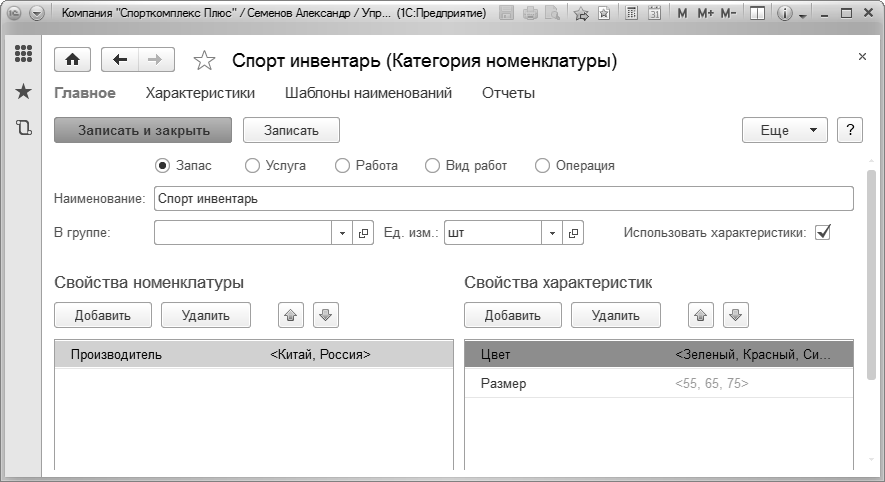The image size is (885, 482).
Task: Select the Услуга radio button
Action: click(252, 165)
